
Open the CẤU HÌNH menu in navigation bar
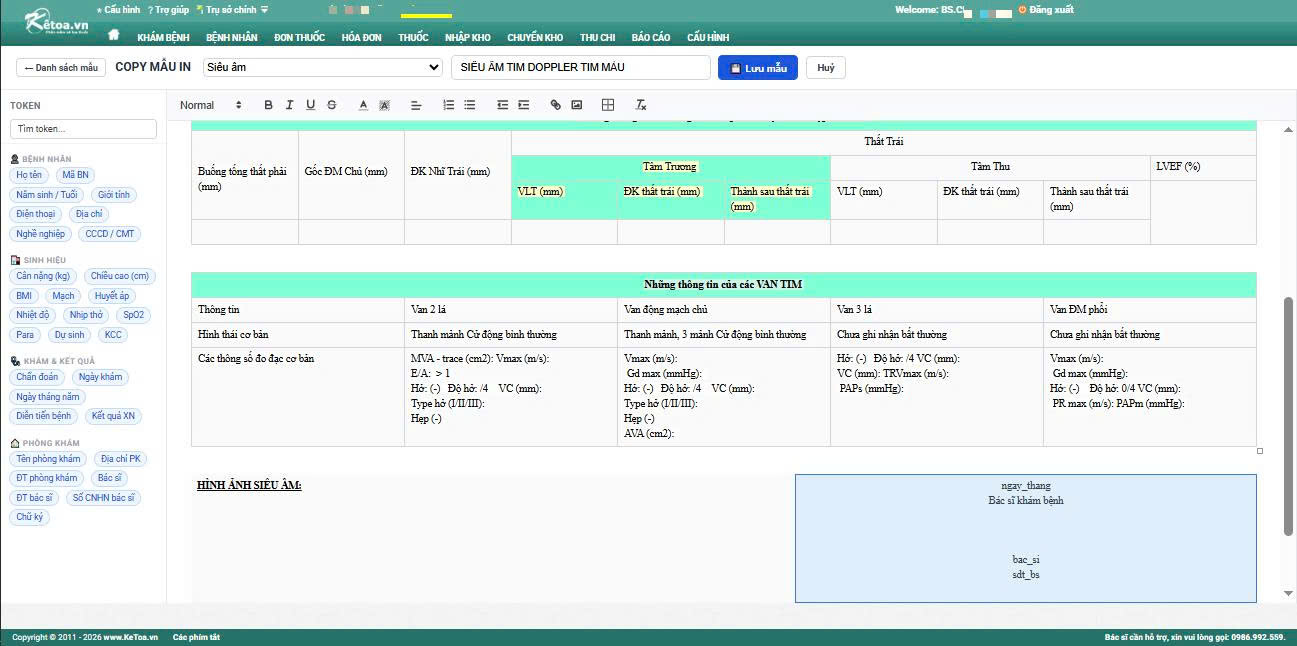tap(708, 37)
